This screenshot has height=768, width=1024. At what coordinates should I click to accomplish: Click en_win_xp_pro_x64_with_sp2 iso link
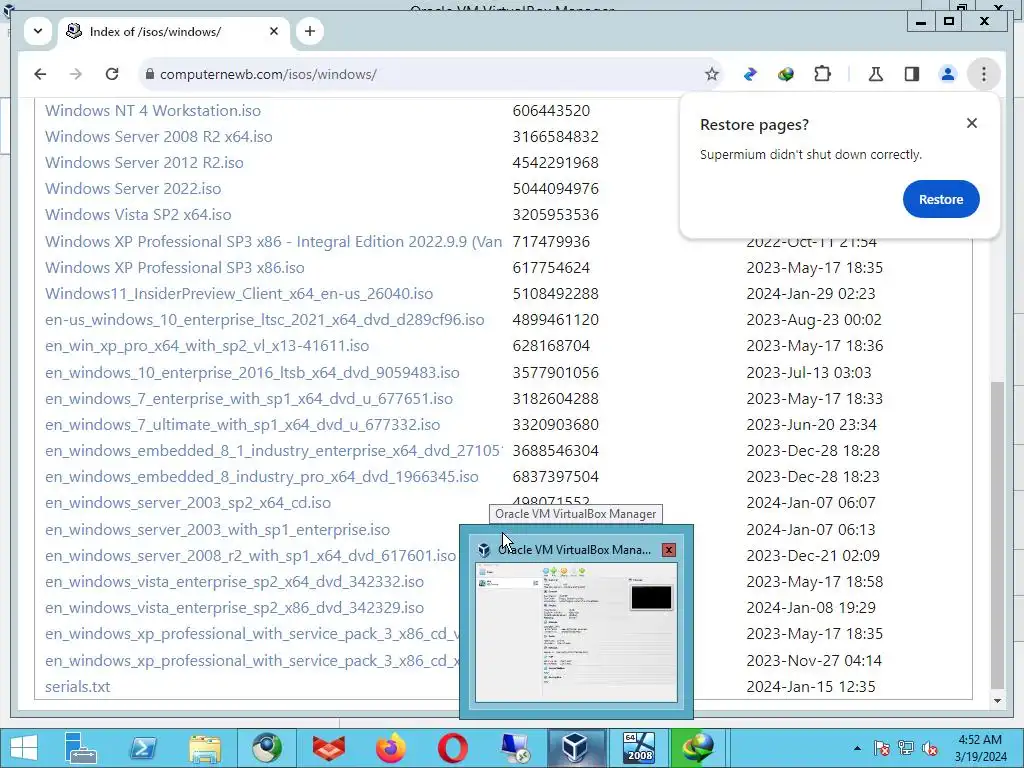(207, 346)
